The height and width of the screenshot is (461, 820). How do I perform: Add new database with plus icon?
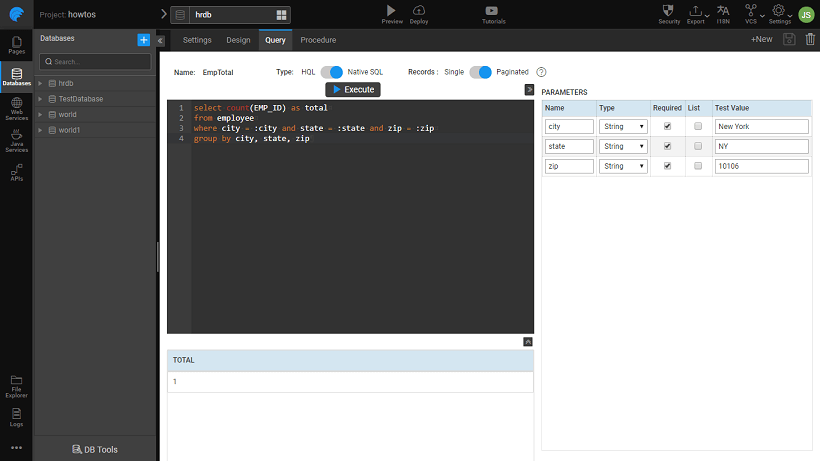[x=143, y=39]
